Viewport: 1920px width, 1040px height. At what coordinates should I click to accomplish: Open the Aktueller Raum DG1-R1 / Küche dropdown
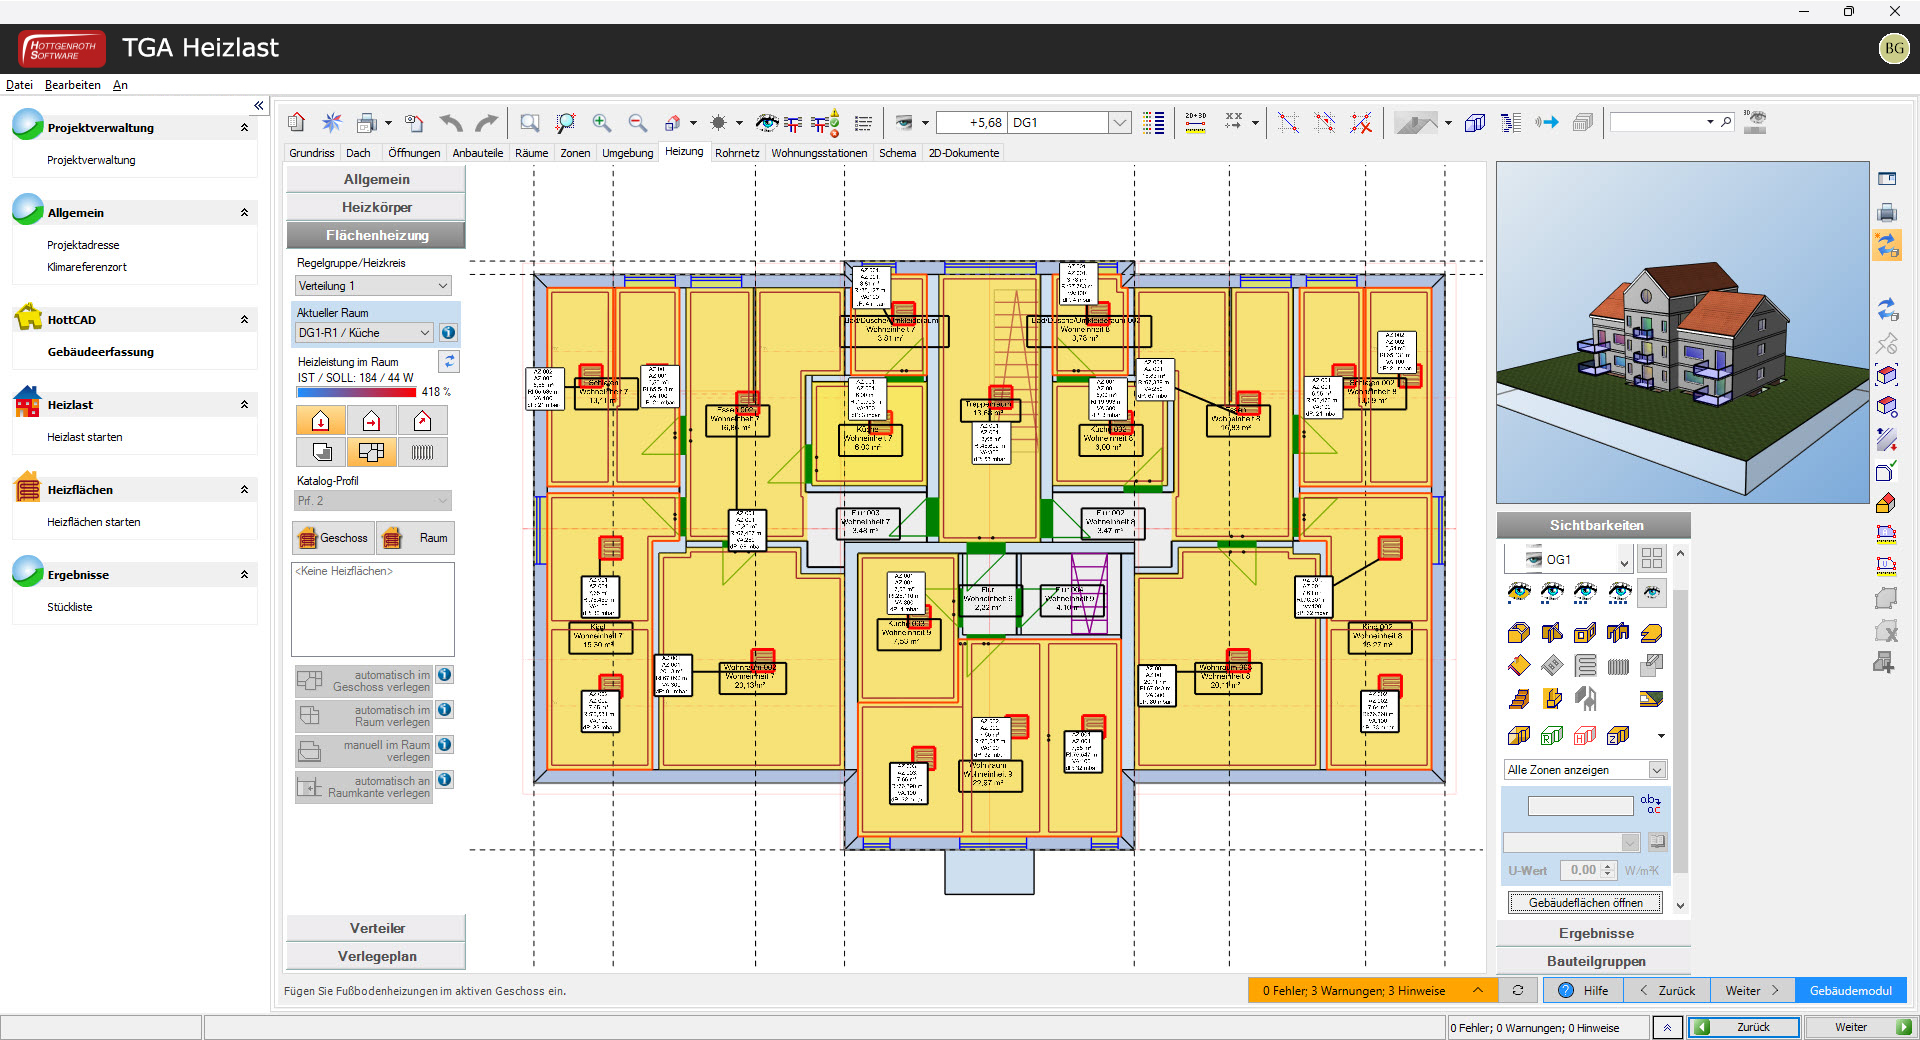pos(364,333)
